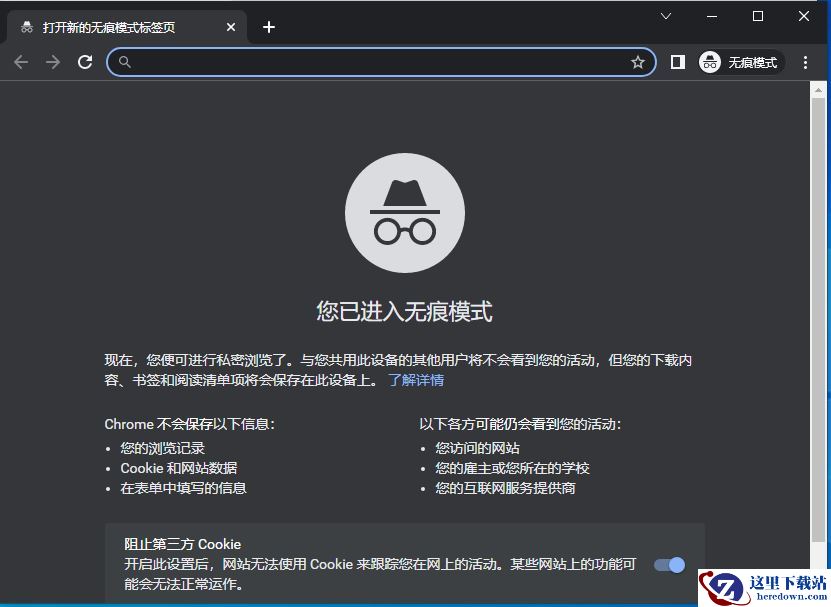Minimize the Chrome window

coord(712,16)
